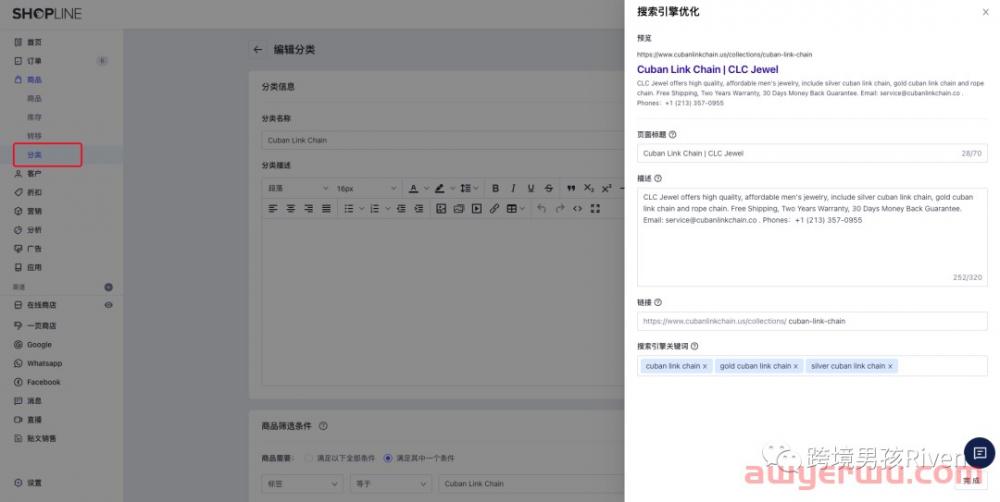Open source code view in editor toolbar
This screenshot has height=502, width=1000.
tap(577, 208)
